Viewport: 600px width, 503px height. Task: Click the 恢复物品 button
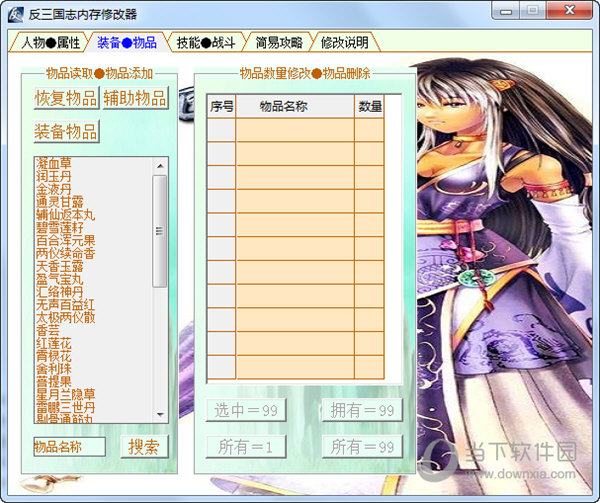67,98
